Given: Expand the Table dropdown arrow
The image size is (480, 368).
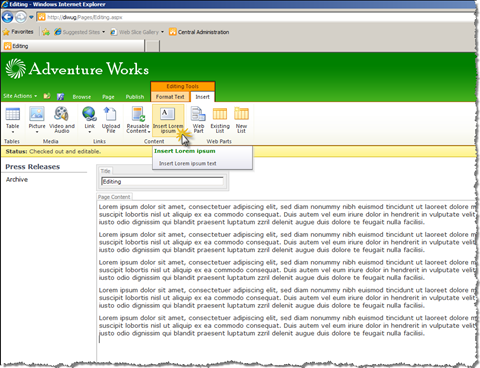Looking at the screenshot, I should tap(13, 132).
